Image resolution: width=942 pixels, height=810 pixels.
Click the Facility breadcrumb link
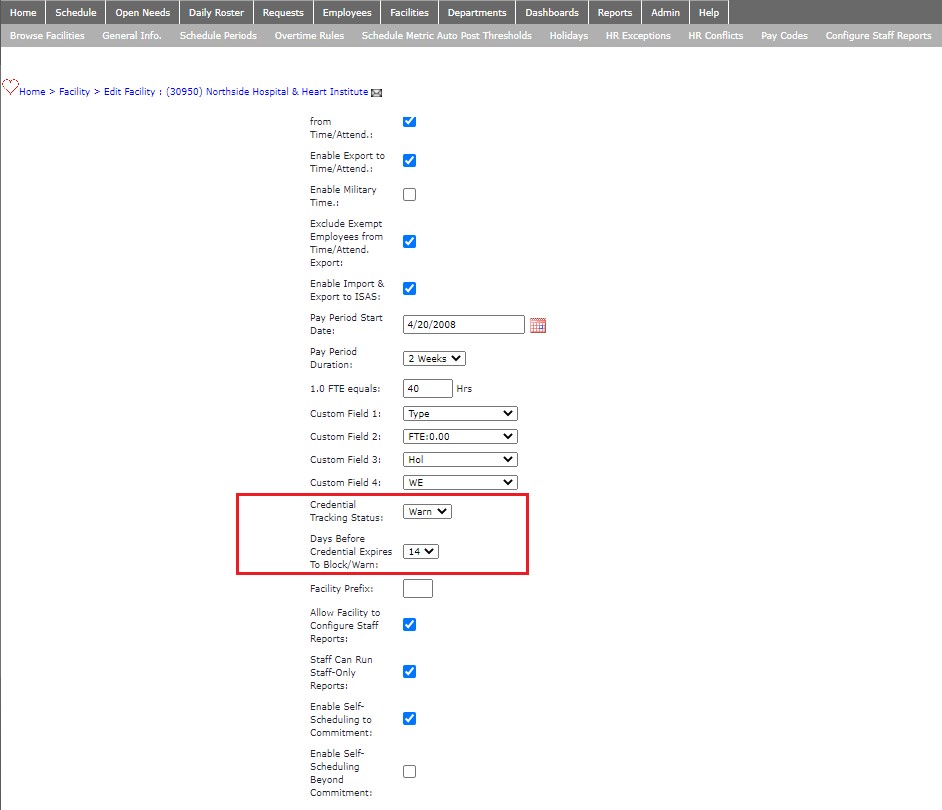pos(74,91)
